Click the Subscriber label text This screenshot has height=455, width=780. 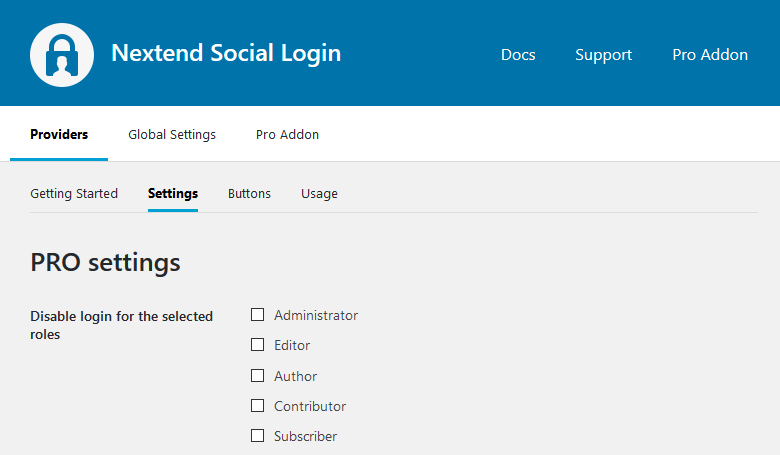305,436
